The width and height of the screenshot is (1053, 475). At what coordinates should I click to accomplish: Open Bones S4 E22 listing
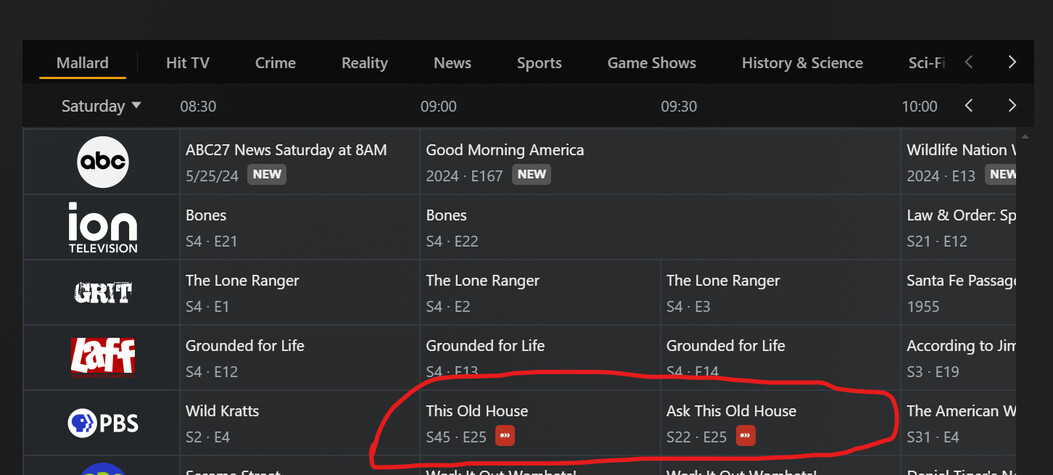pyautogui.click(x=660, y=227)
